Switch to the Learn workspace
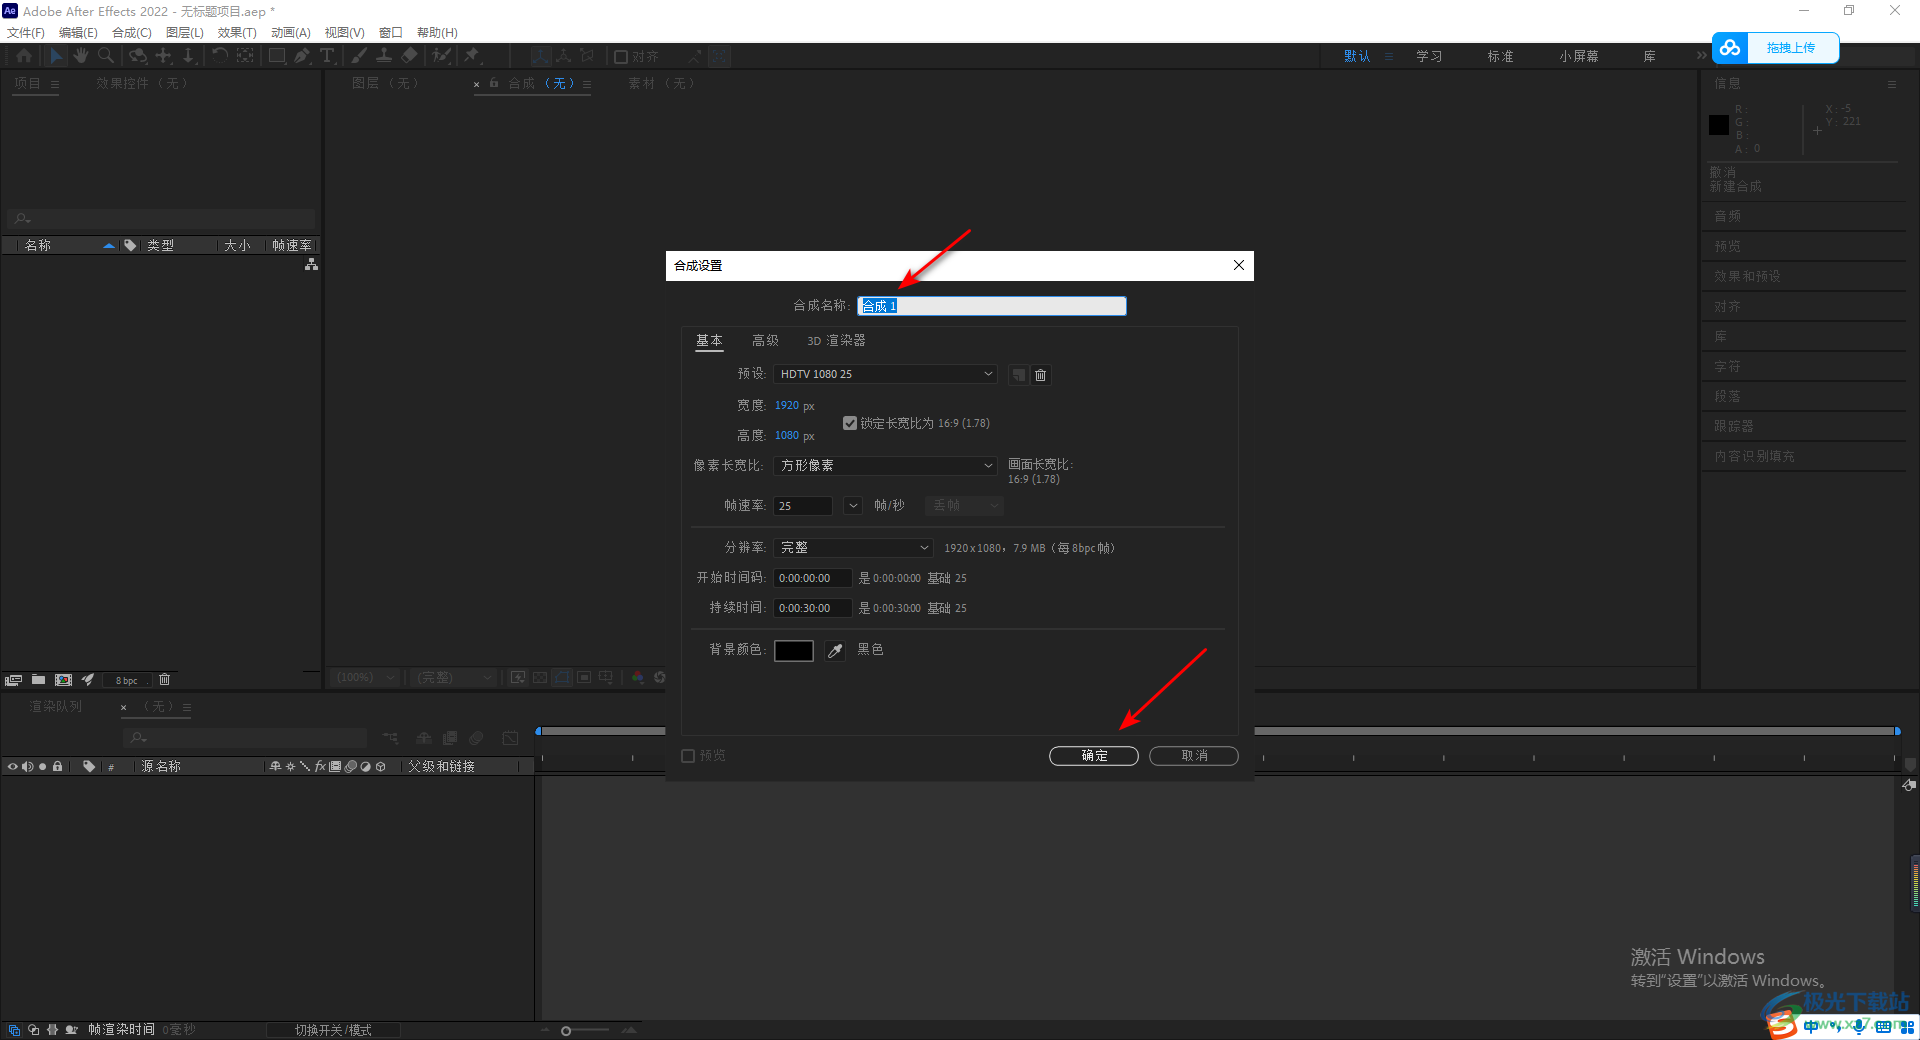Image resolution: width=1920 pixels, height=1040 pixels. coord(1429,56)
